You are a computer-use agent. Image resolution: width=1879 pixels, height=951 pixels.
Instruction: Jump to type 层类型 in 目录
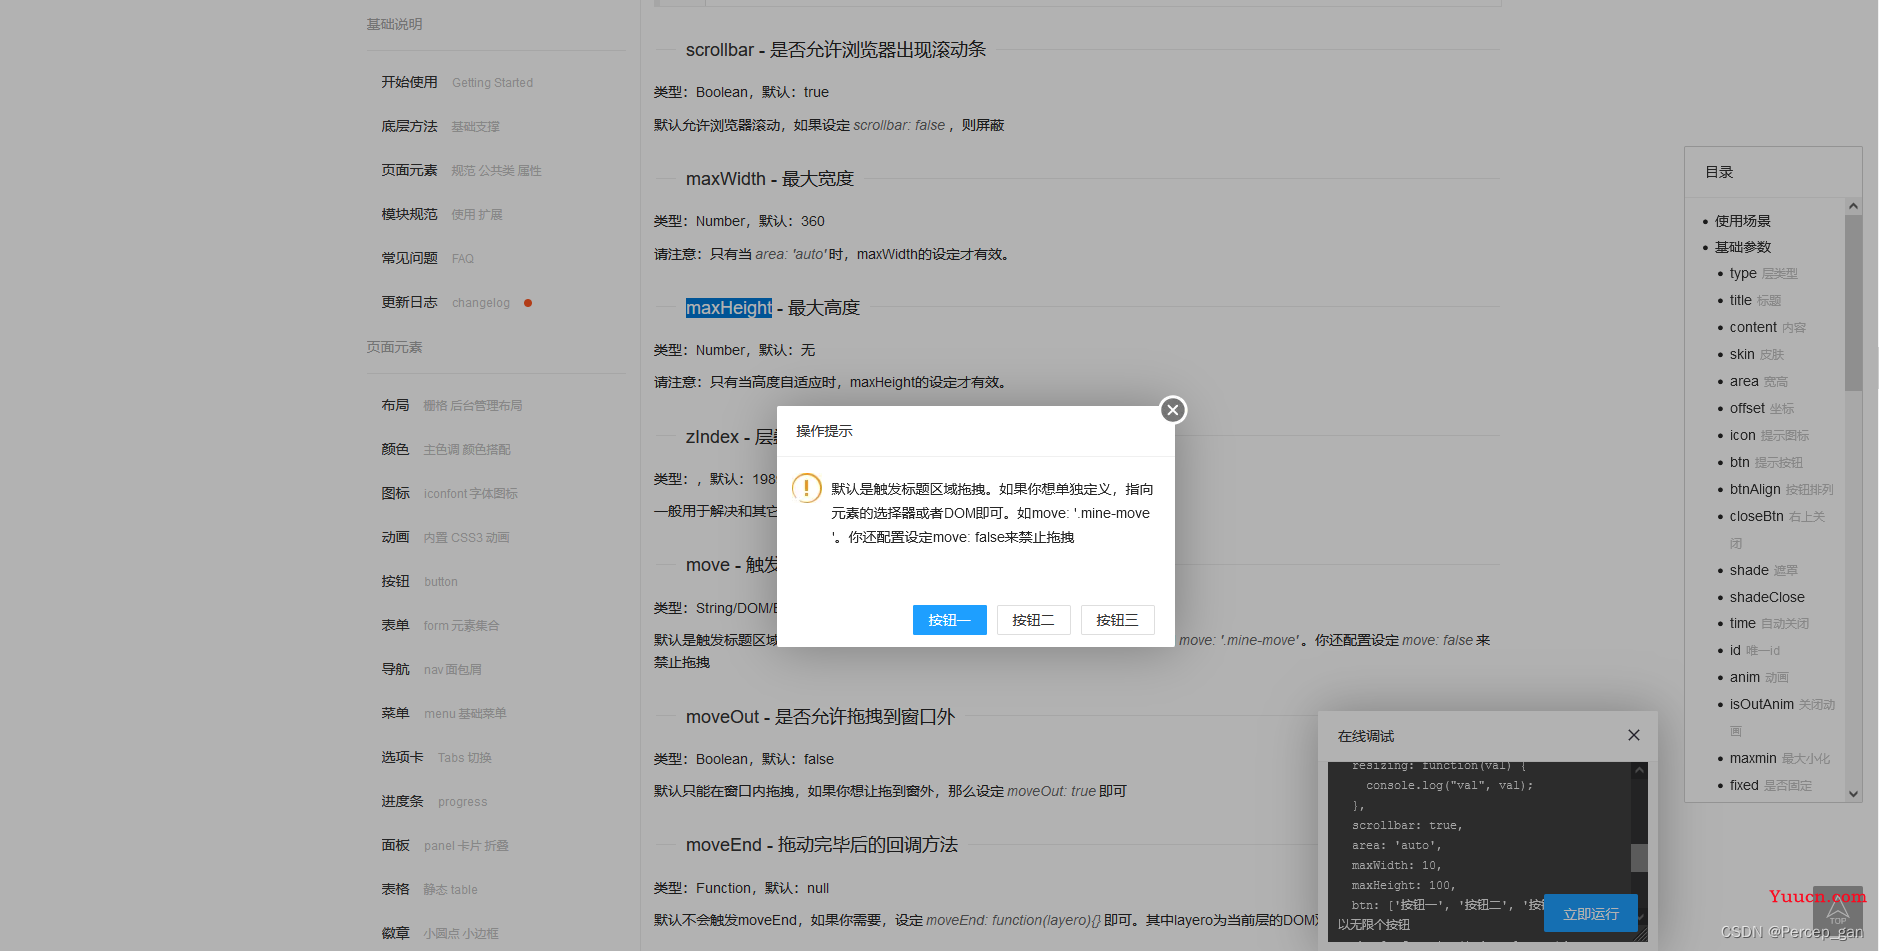click(x=1763, y=273)
